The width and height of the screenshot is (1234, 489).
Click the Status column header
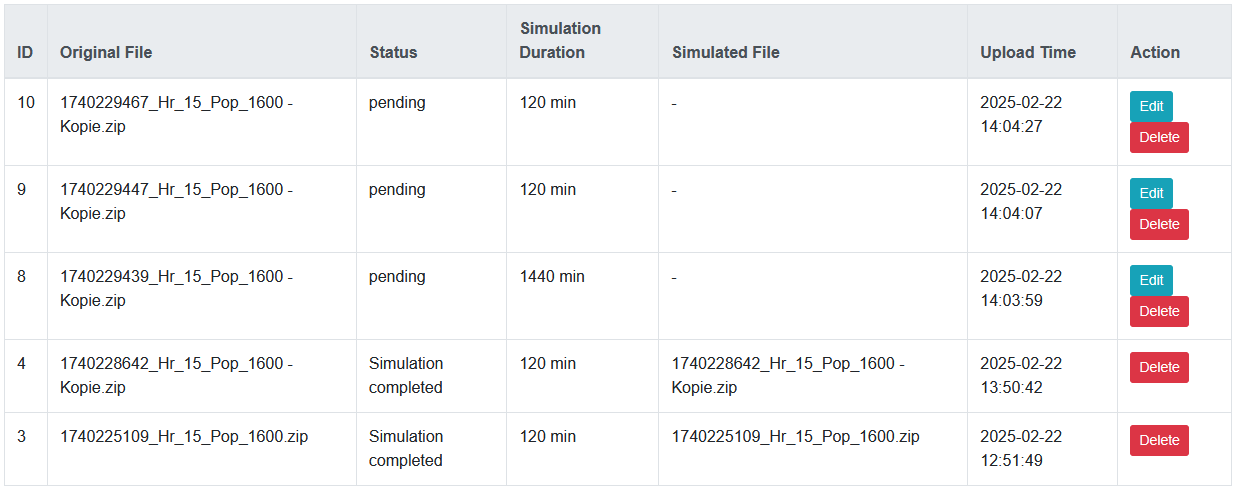[393, 52]
